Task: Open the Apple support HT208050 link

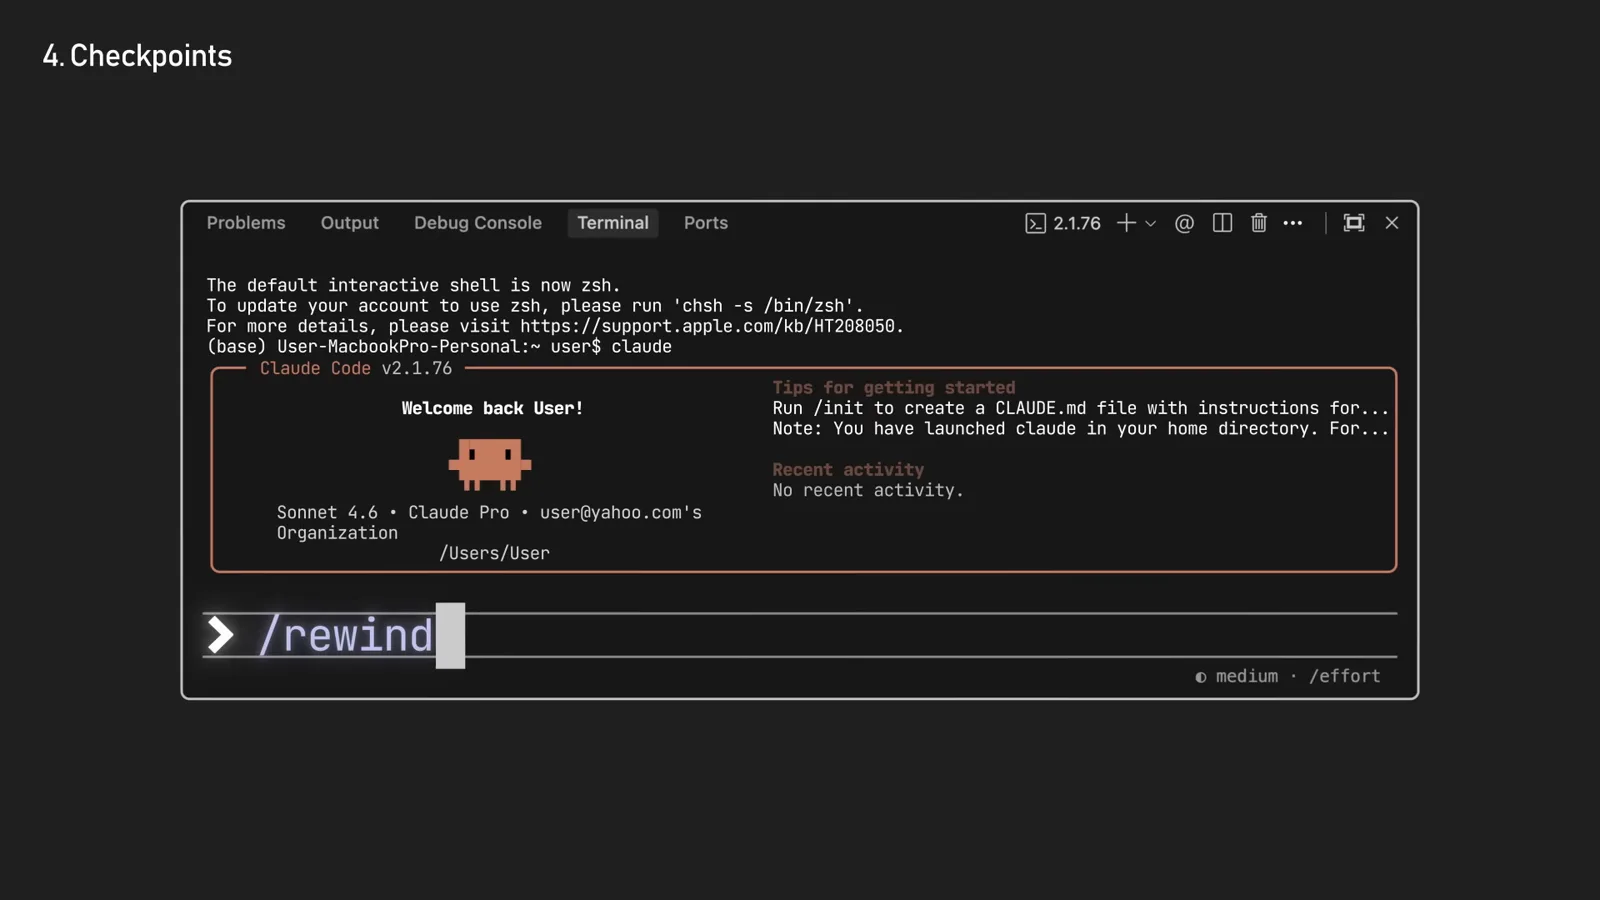Action: (707, 326)
